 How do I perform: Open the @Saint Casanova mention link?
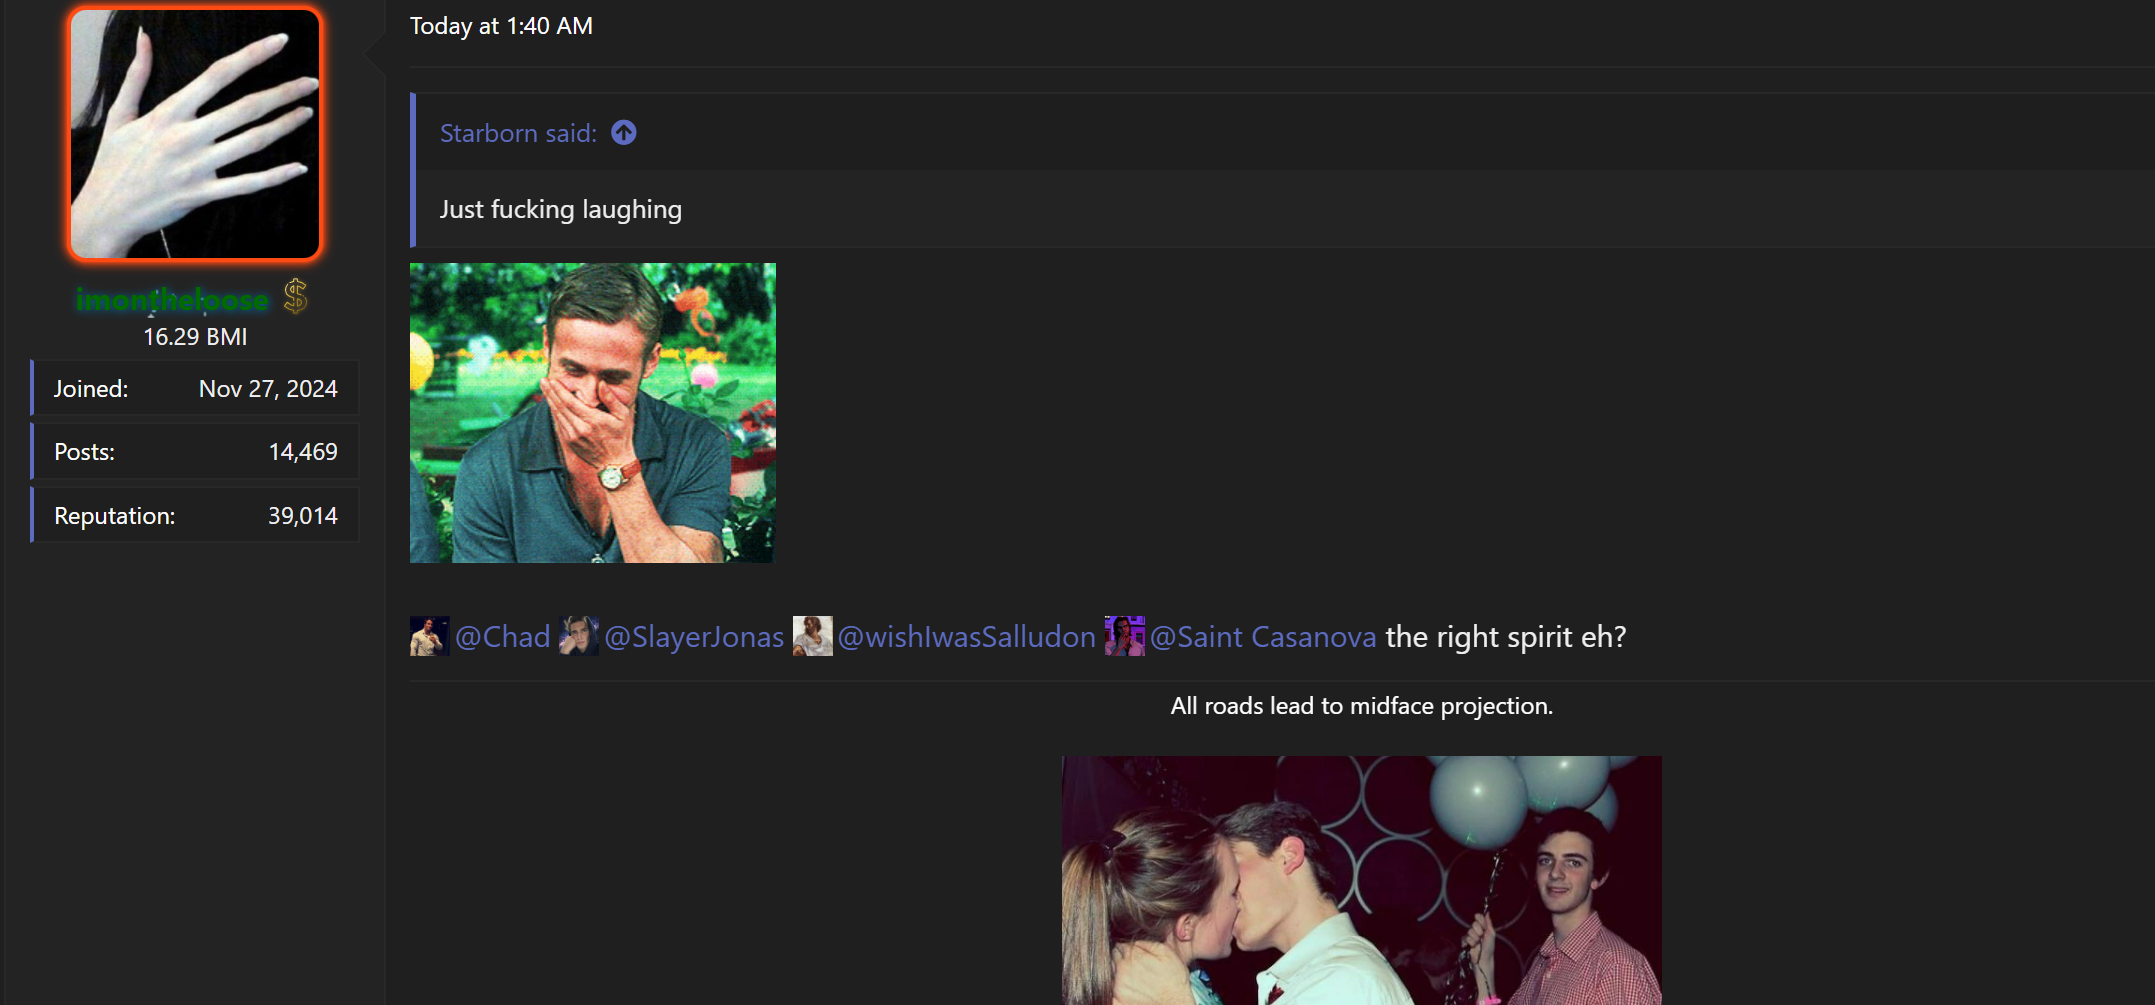[1263, 637]
